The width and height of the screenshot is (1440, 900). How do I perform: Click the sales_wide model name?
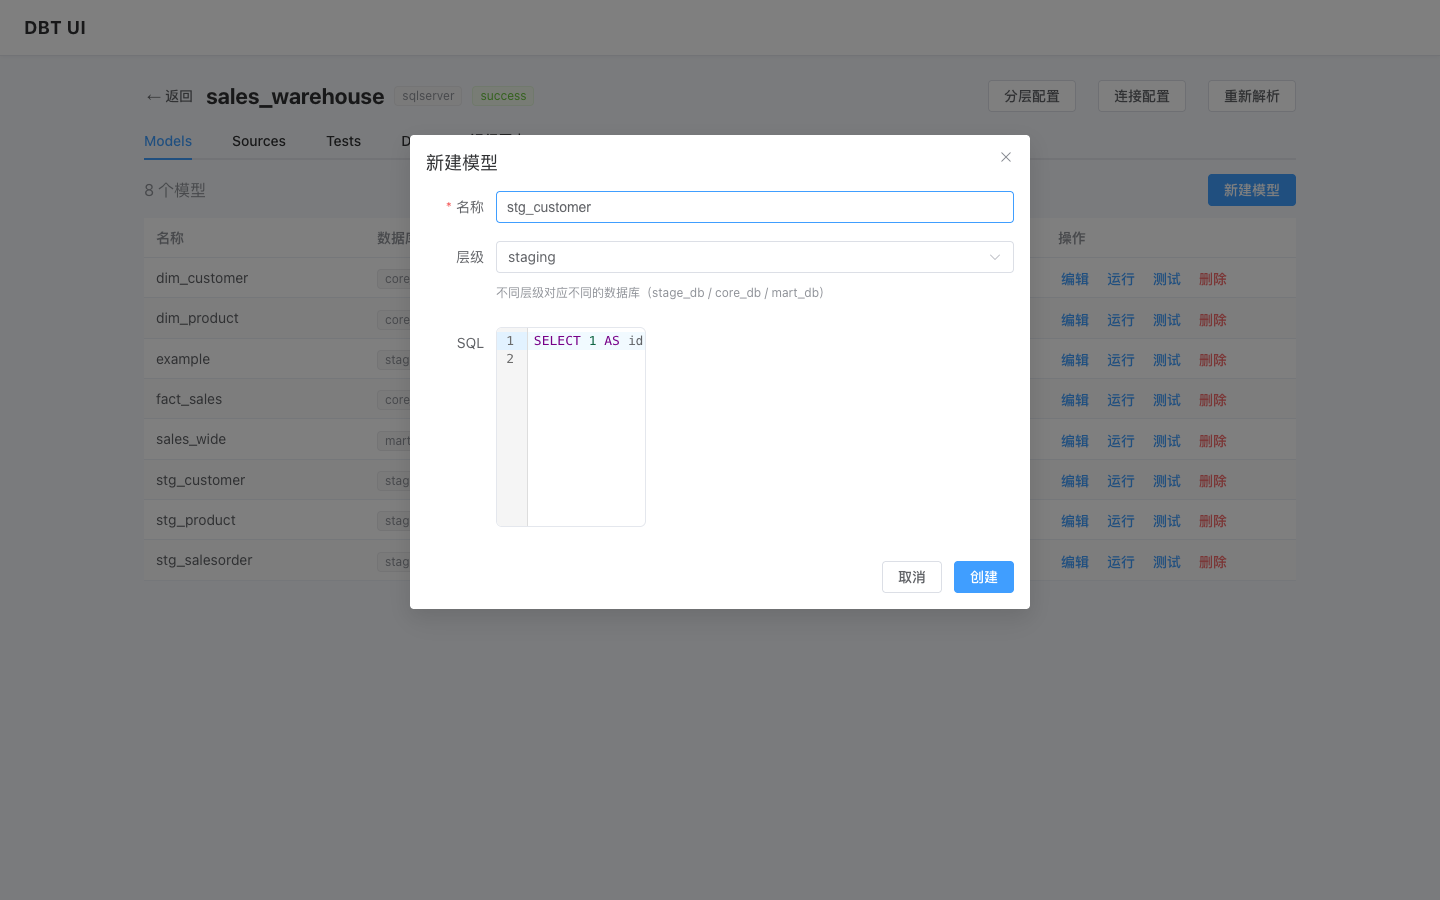[x=191, y=439]
